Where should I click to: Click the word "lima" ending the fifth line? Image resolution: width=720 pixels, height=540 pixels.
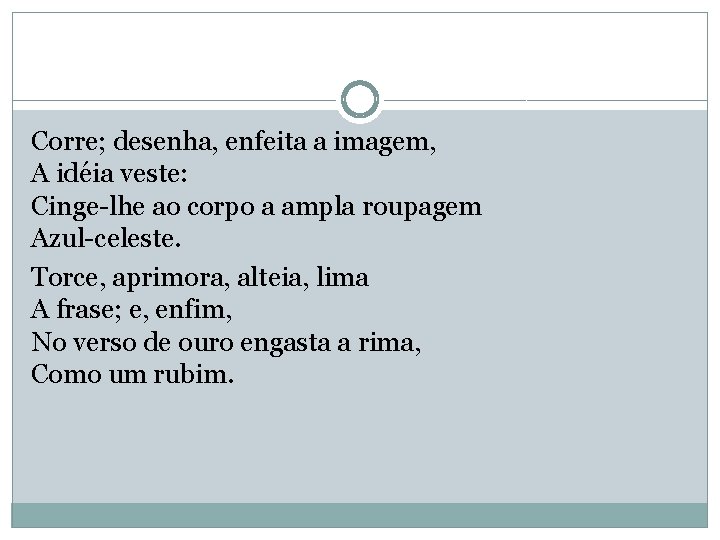click(342, 278)
